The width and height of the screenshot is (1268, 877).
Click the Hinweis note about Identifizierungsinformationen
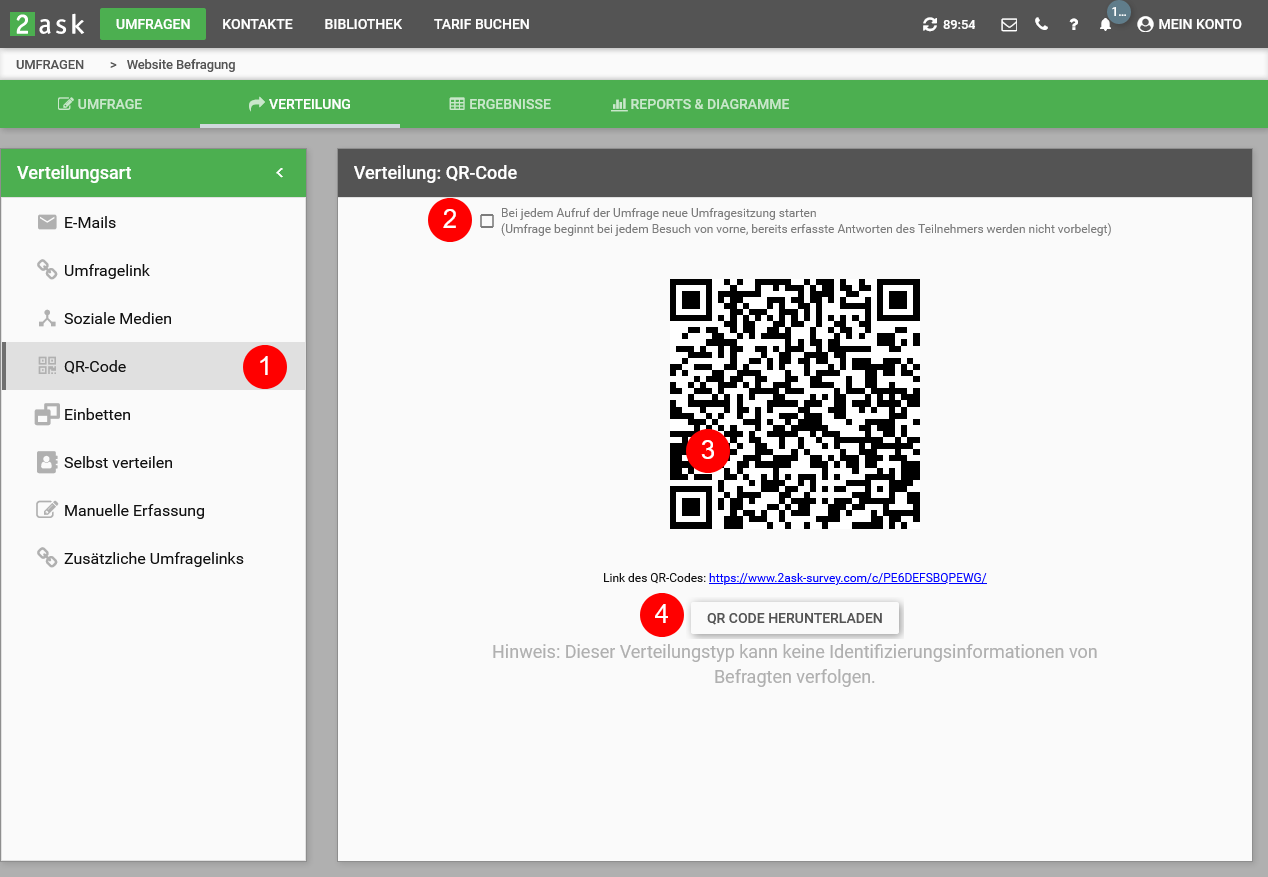point(795,665)
